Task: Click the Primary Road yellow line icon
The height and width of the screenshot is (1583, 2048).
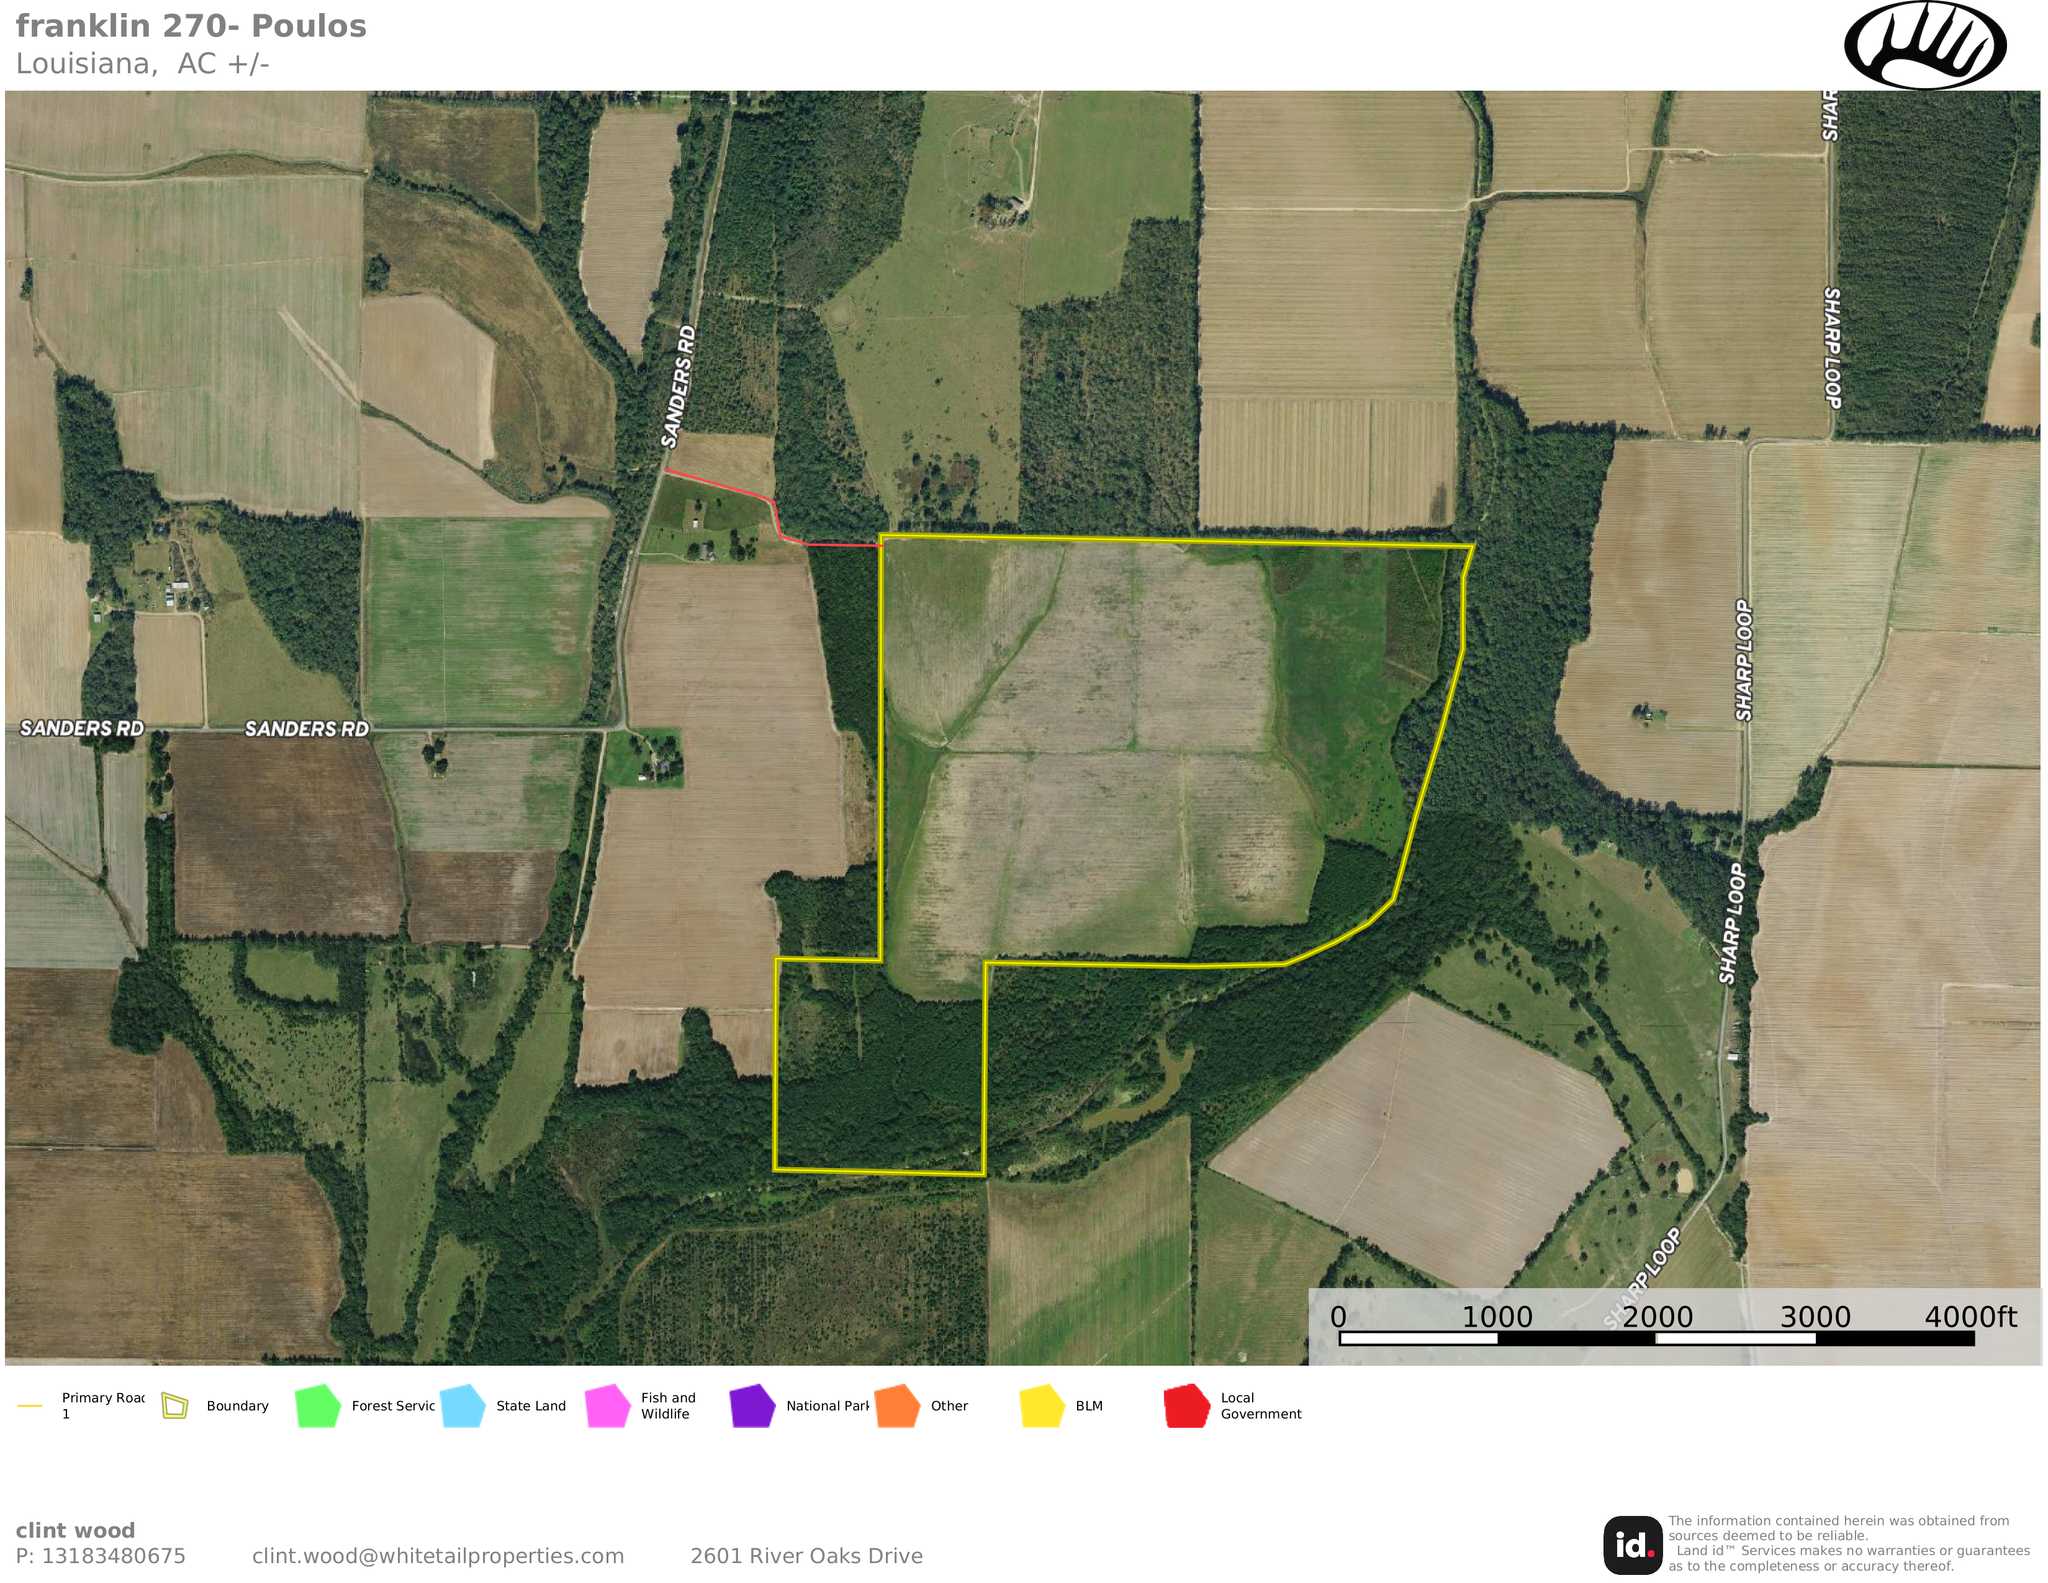Action: [30, 1406]
